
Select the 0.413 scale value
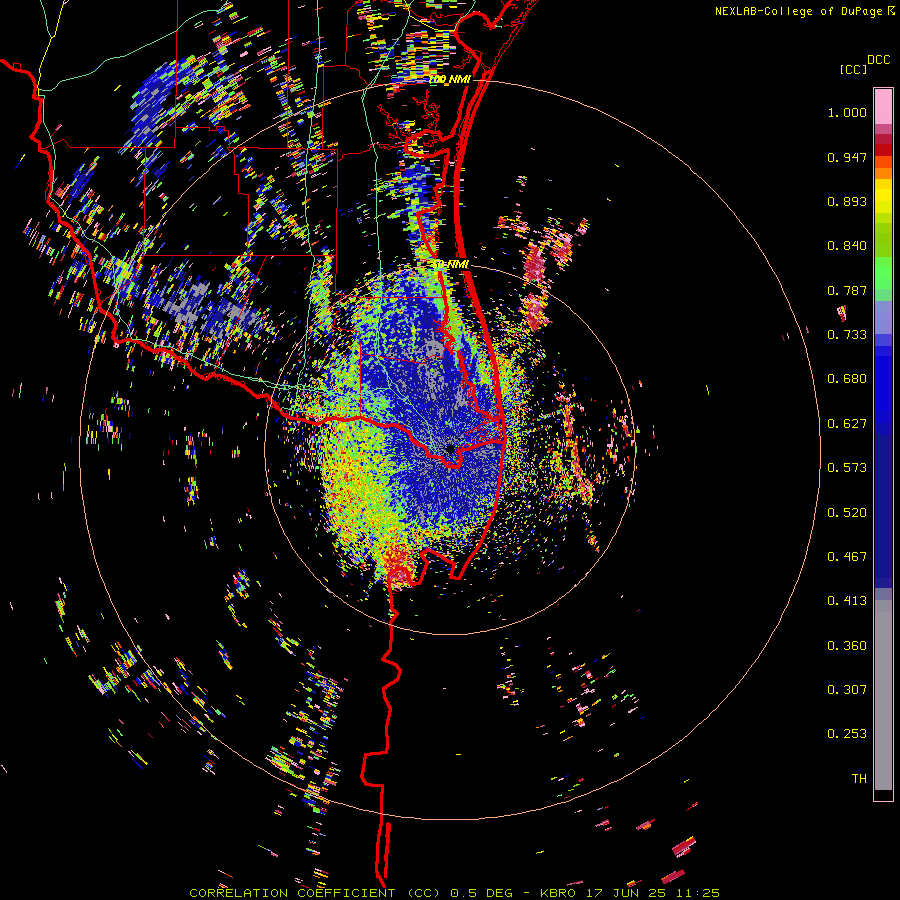pyautogui.click(x=847, y=601)
